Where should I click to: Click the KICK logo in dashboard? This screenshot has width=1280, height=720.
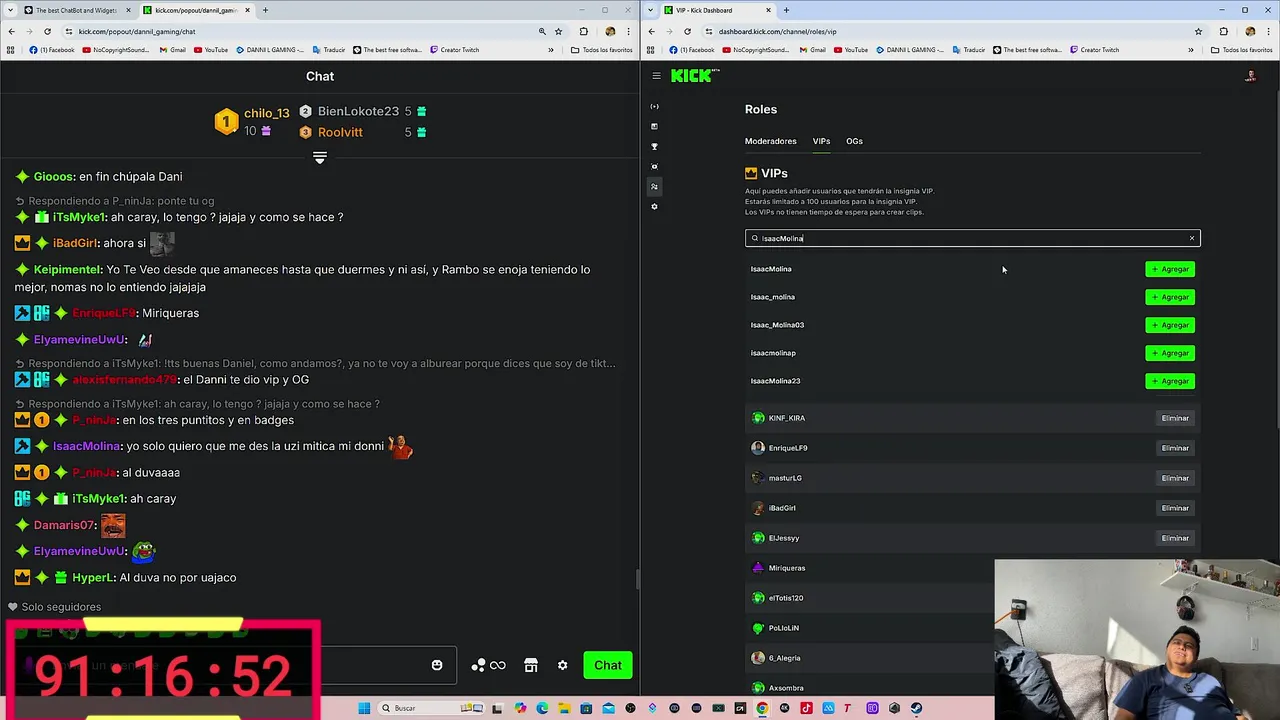(695, 76)
